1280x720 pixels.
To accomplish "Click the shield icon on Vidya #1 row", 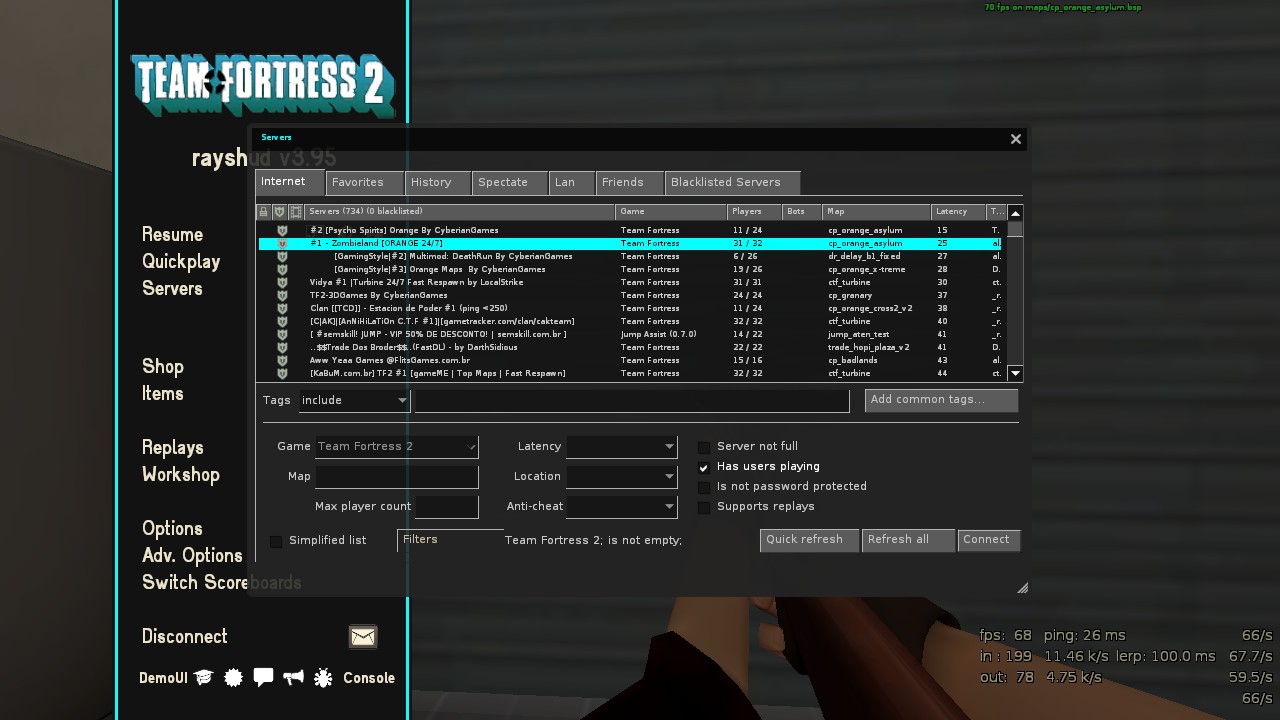I will click(282, 283).
